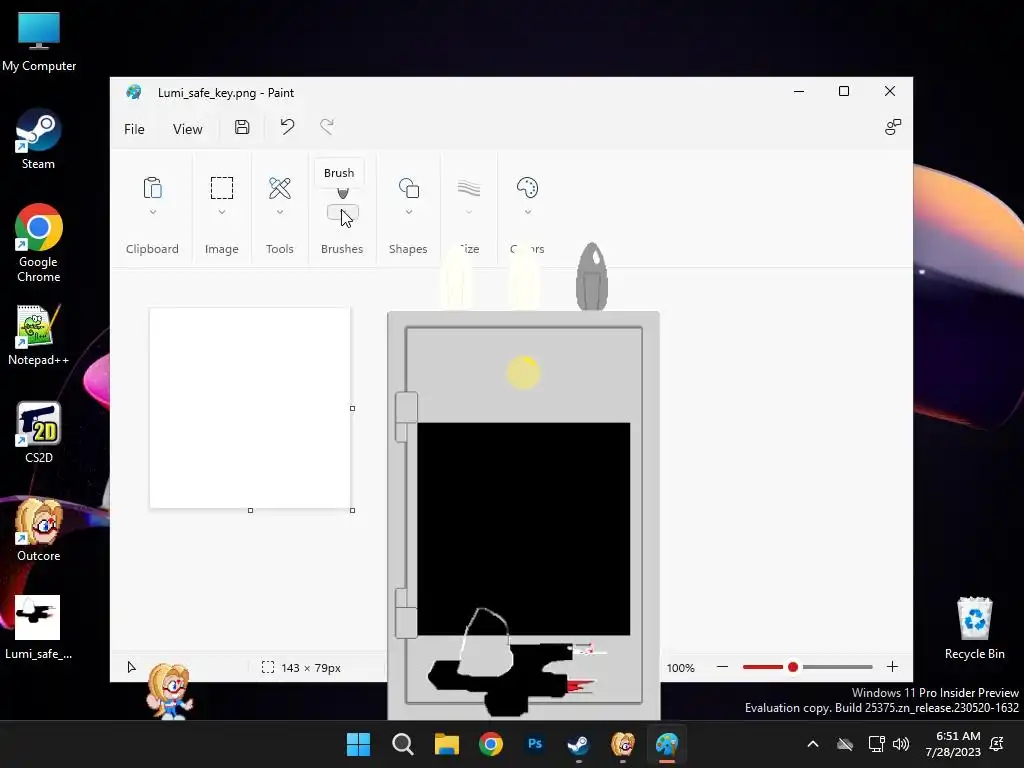The height and width of the screenshot is (768, 1024).
Task: Choose the Image selection rectangle tool
Action: coord(222,188)
